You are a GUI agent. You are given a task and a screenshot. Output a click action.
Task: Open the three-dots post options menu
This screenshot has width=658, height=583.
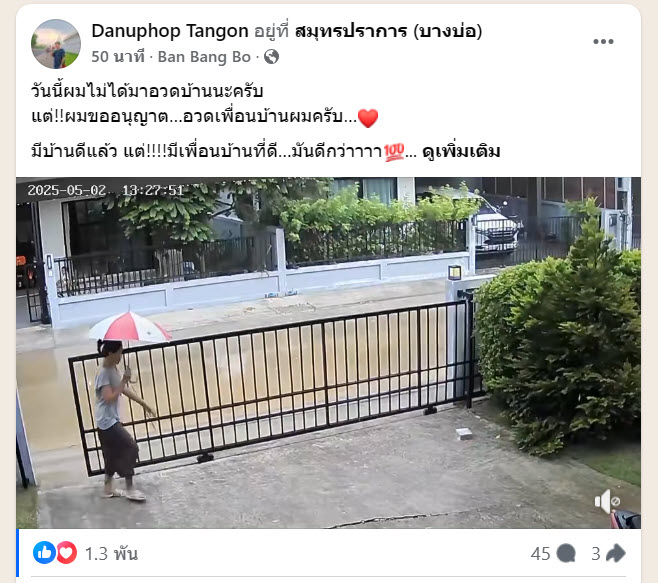tap(603, 41)
